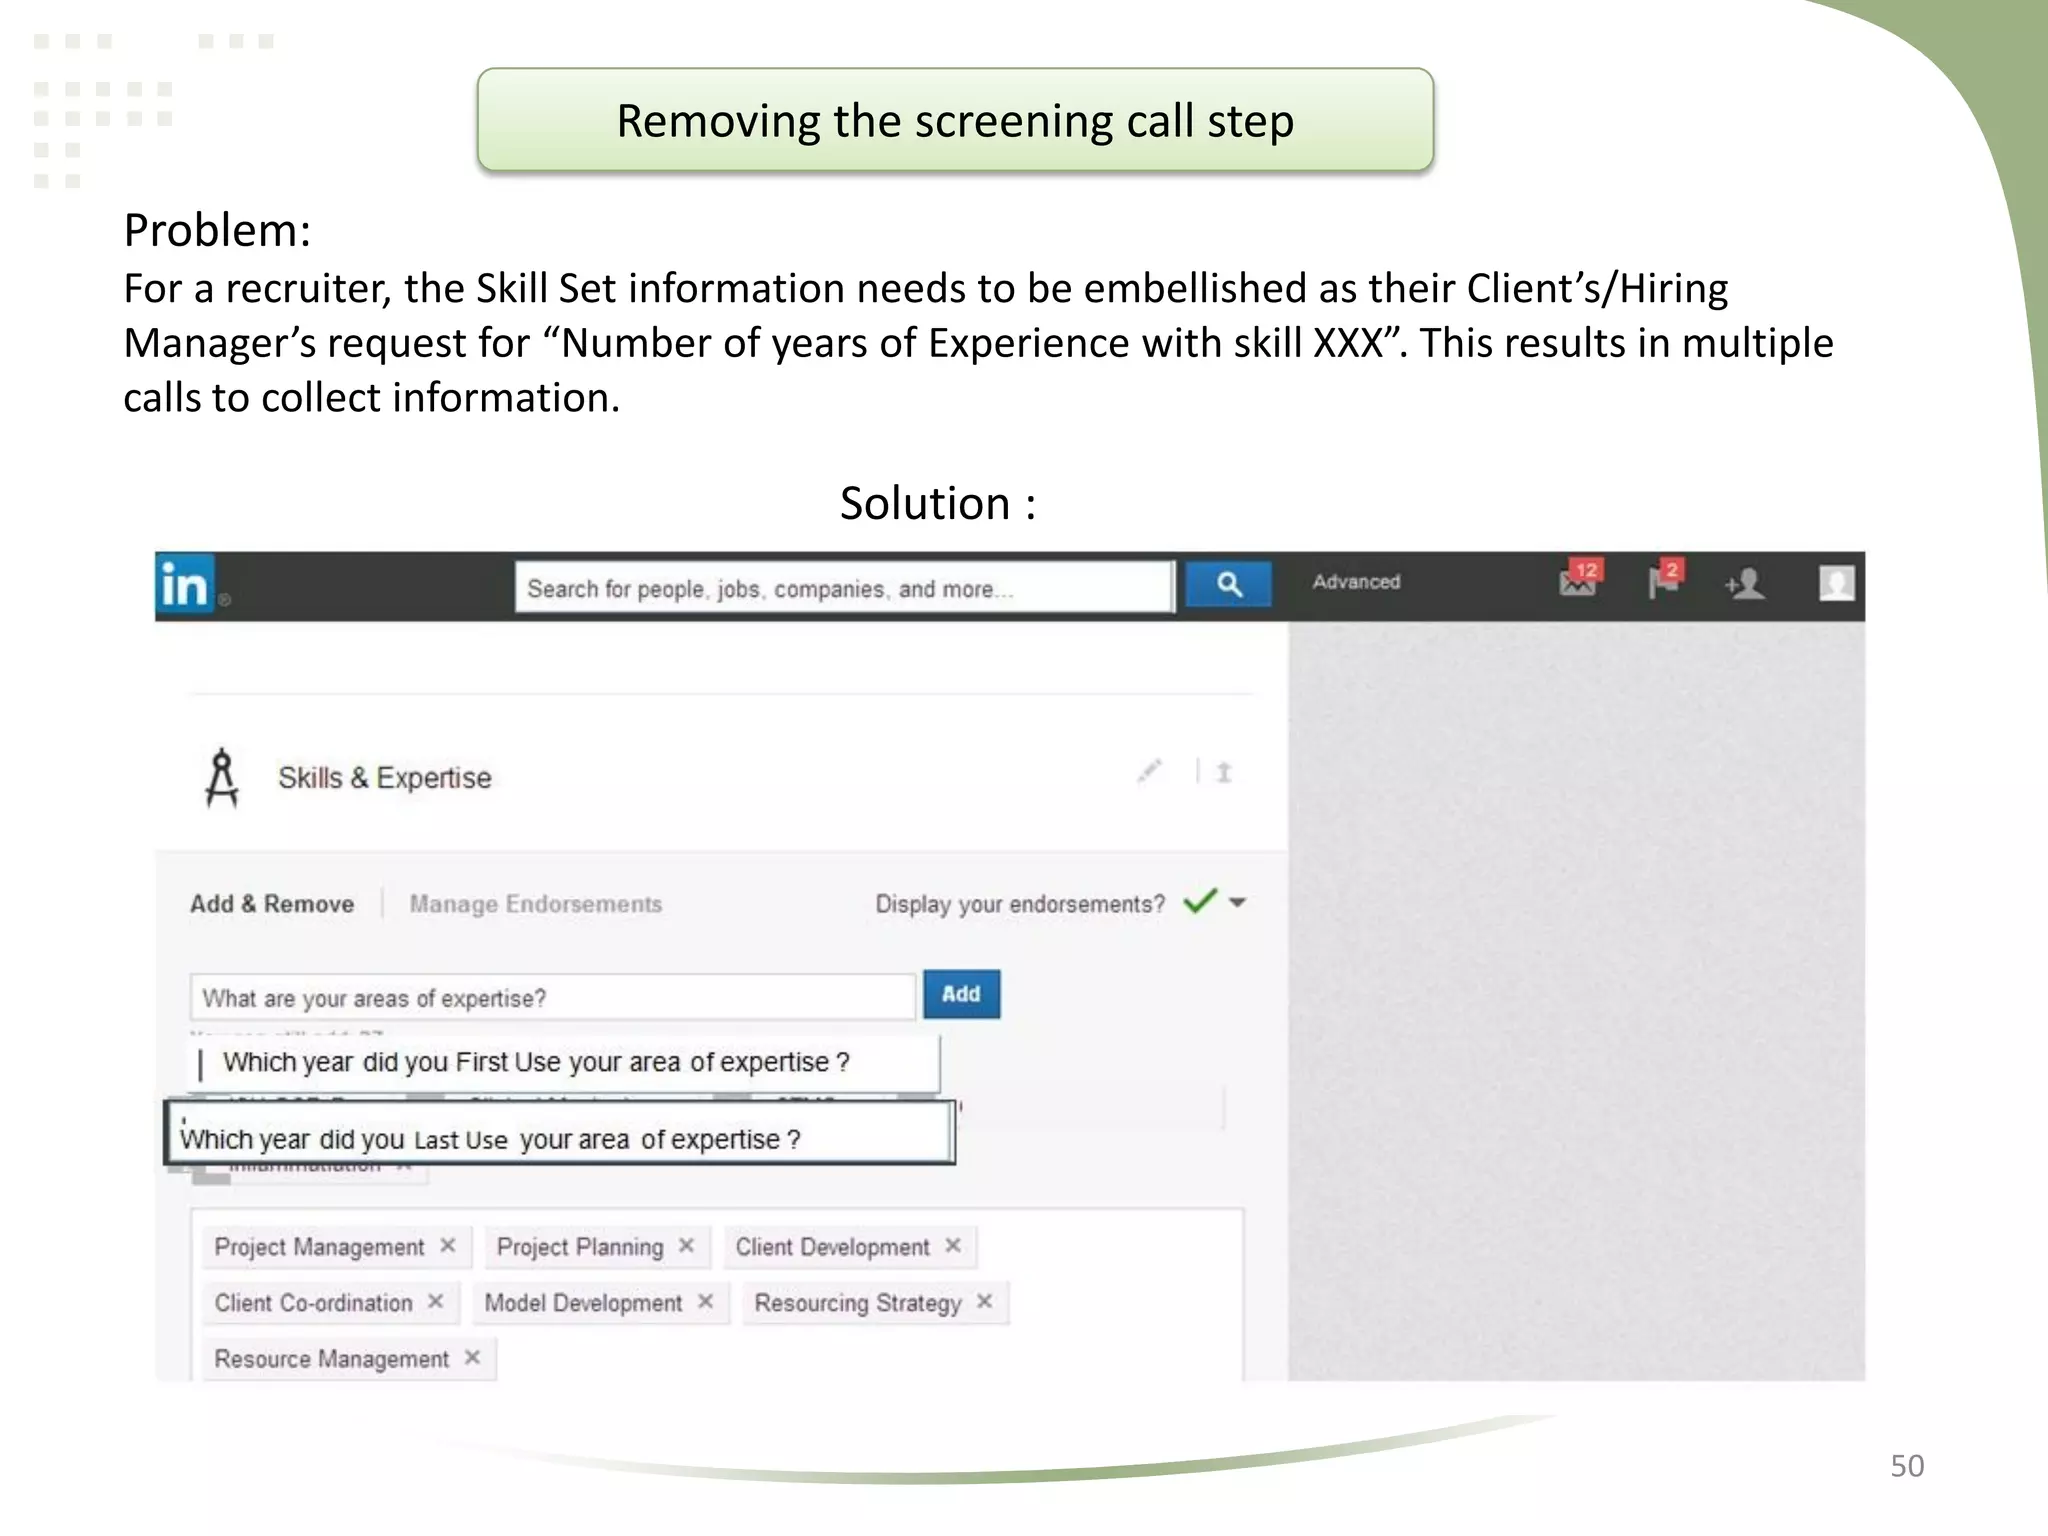This screenshot has height=1536, width=2048.
Task: Switch to the Manage Endorsements tab
Action: (536, 904)
